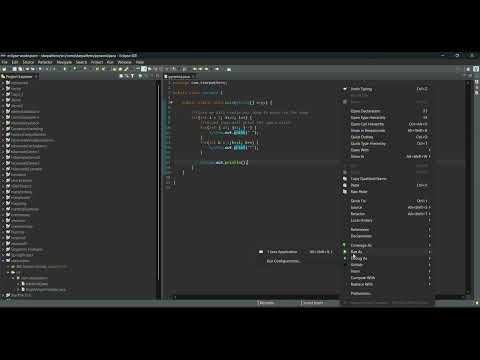Click the Open Perspective icon at top right

pyautogui.click(x=468, y=69)
